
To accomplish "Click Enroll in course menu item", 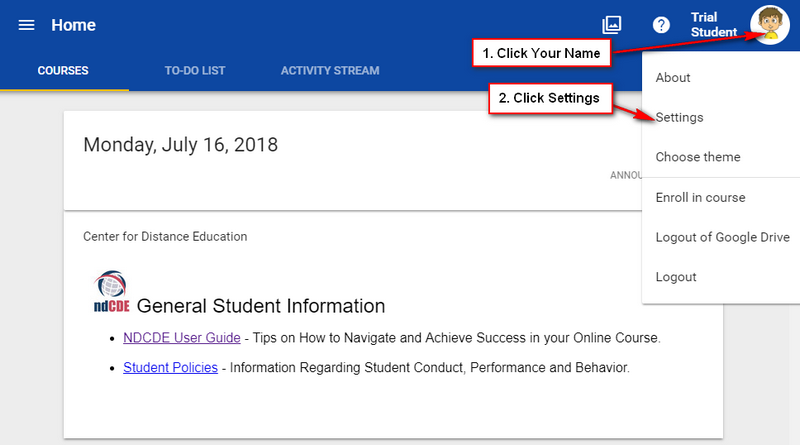I will (x=700, y=197).
